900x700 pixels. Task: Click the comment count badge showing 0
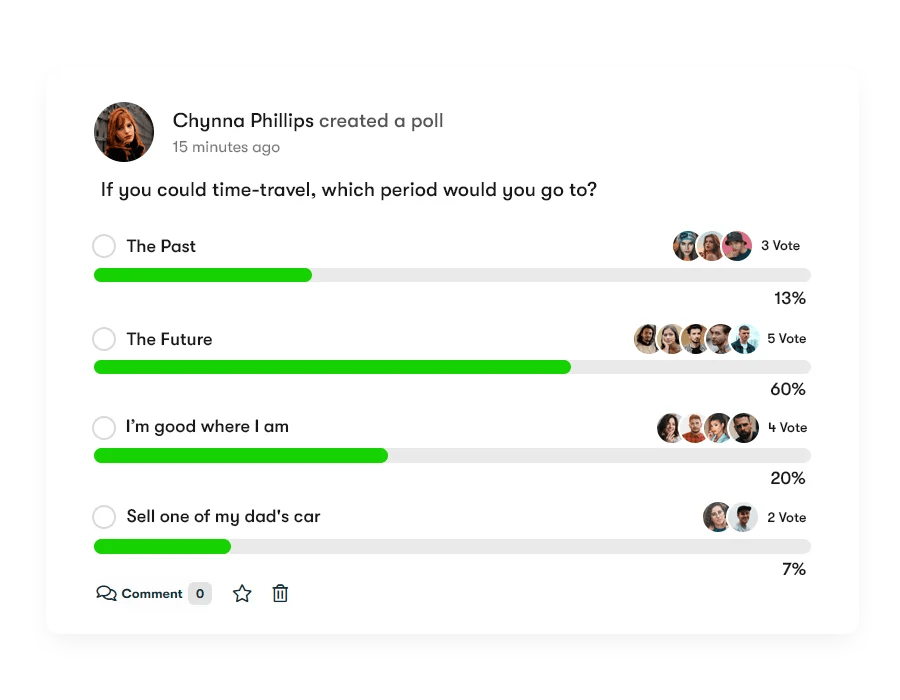click(x=200, y=594)
